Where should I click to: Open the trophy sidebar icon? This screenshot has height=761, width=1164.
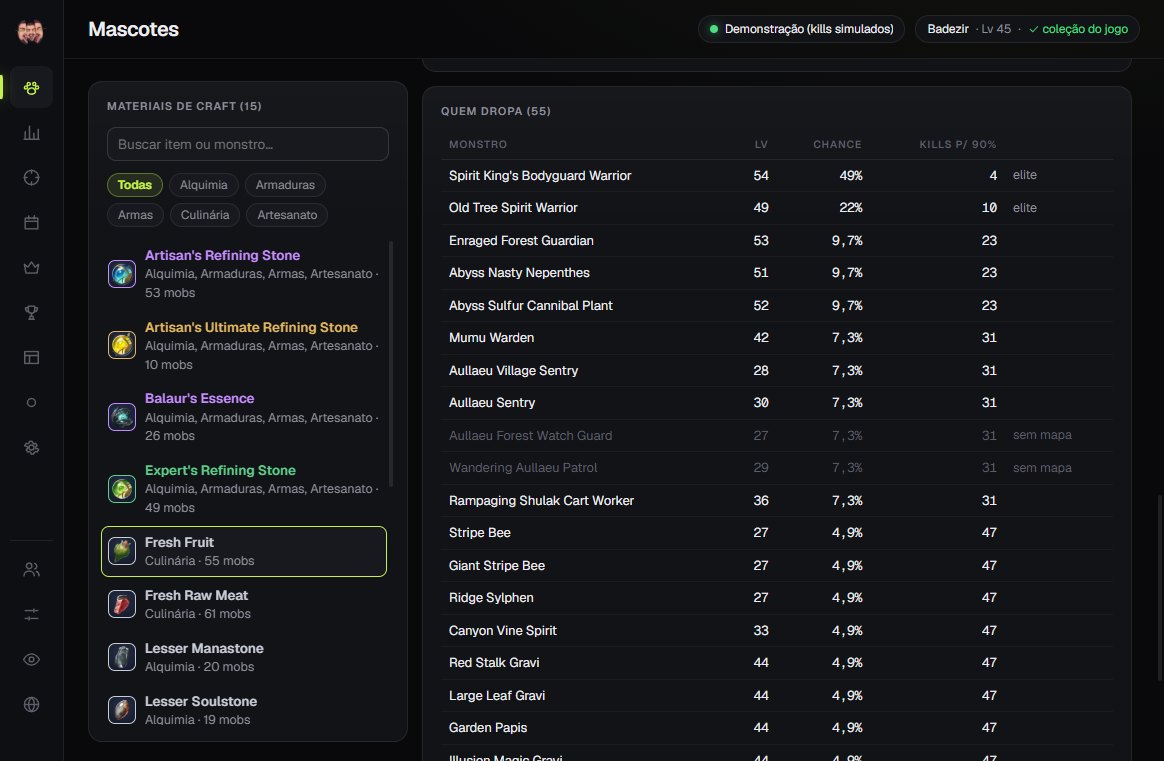31,313
